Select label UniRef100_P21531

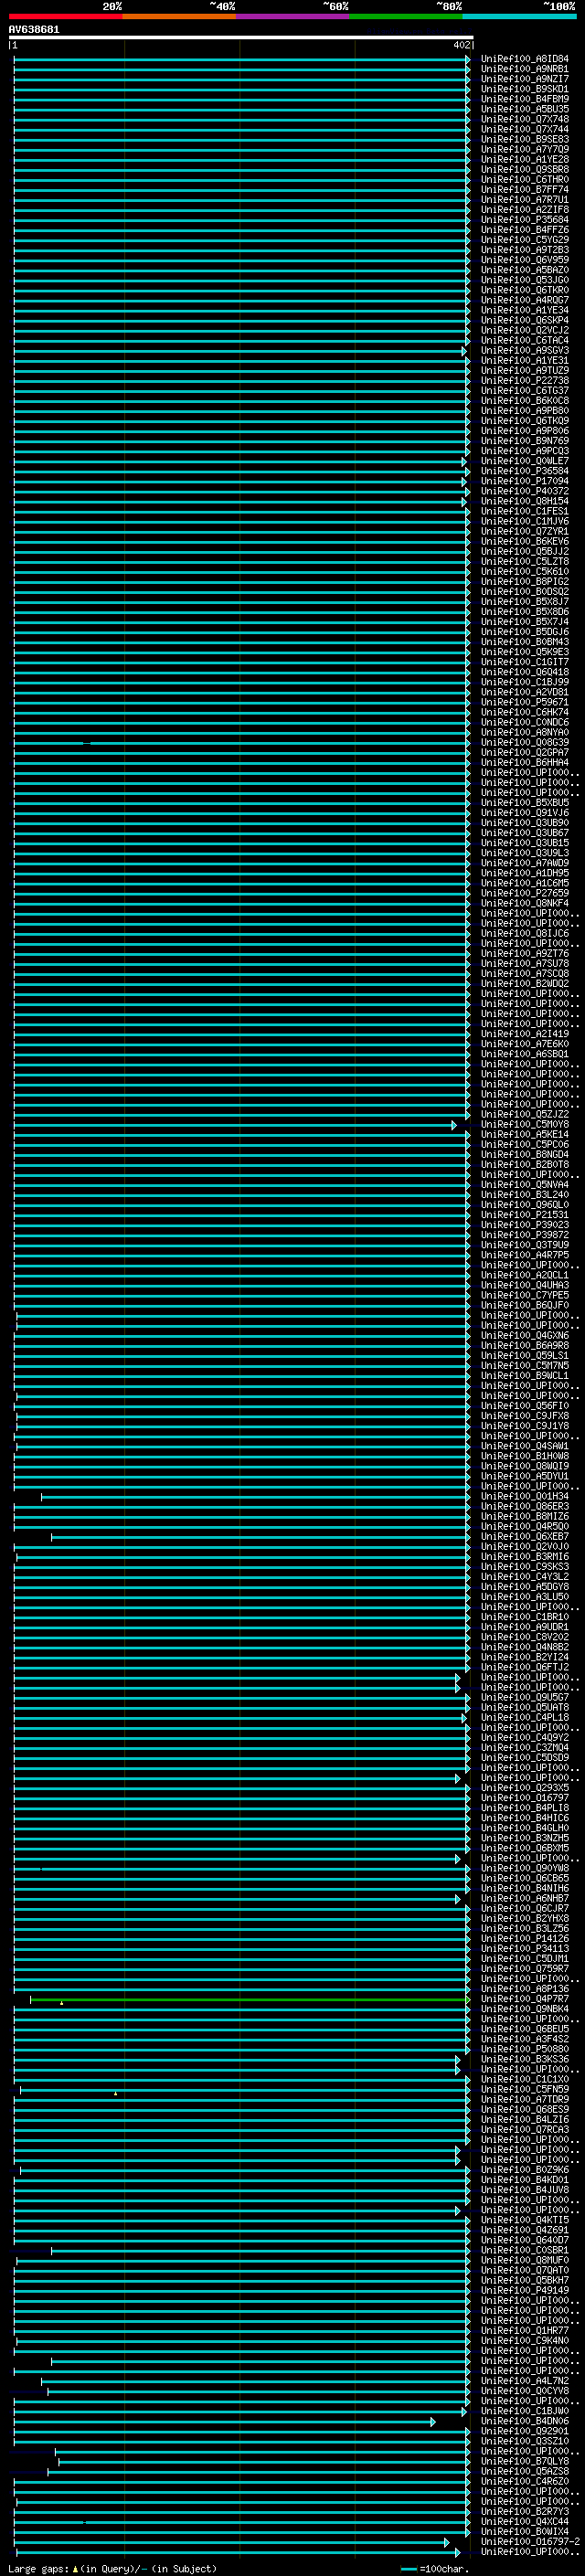(525, 1215)
